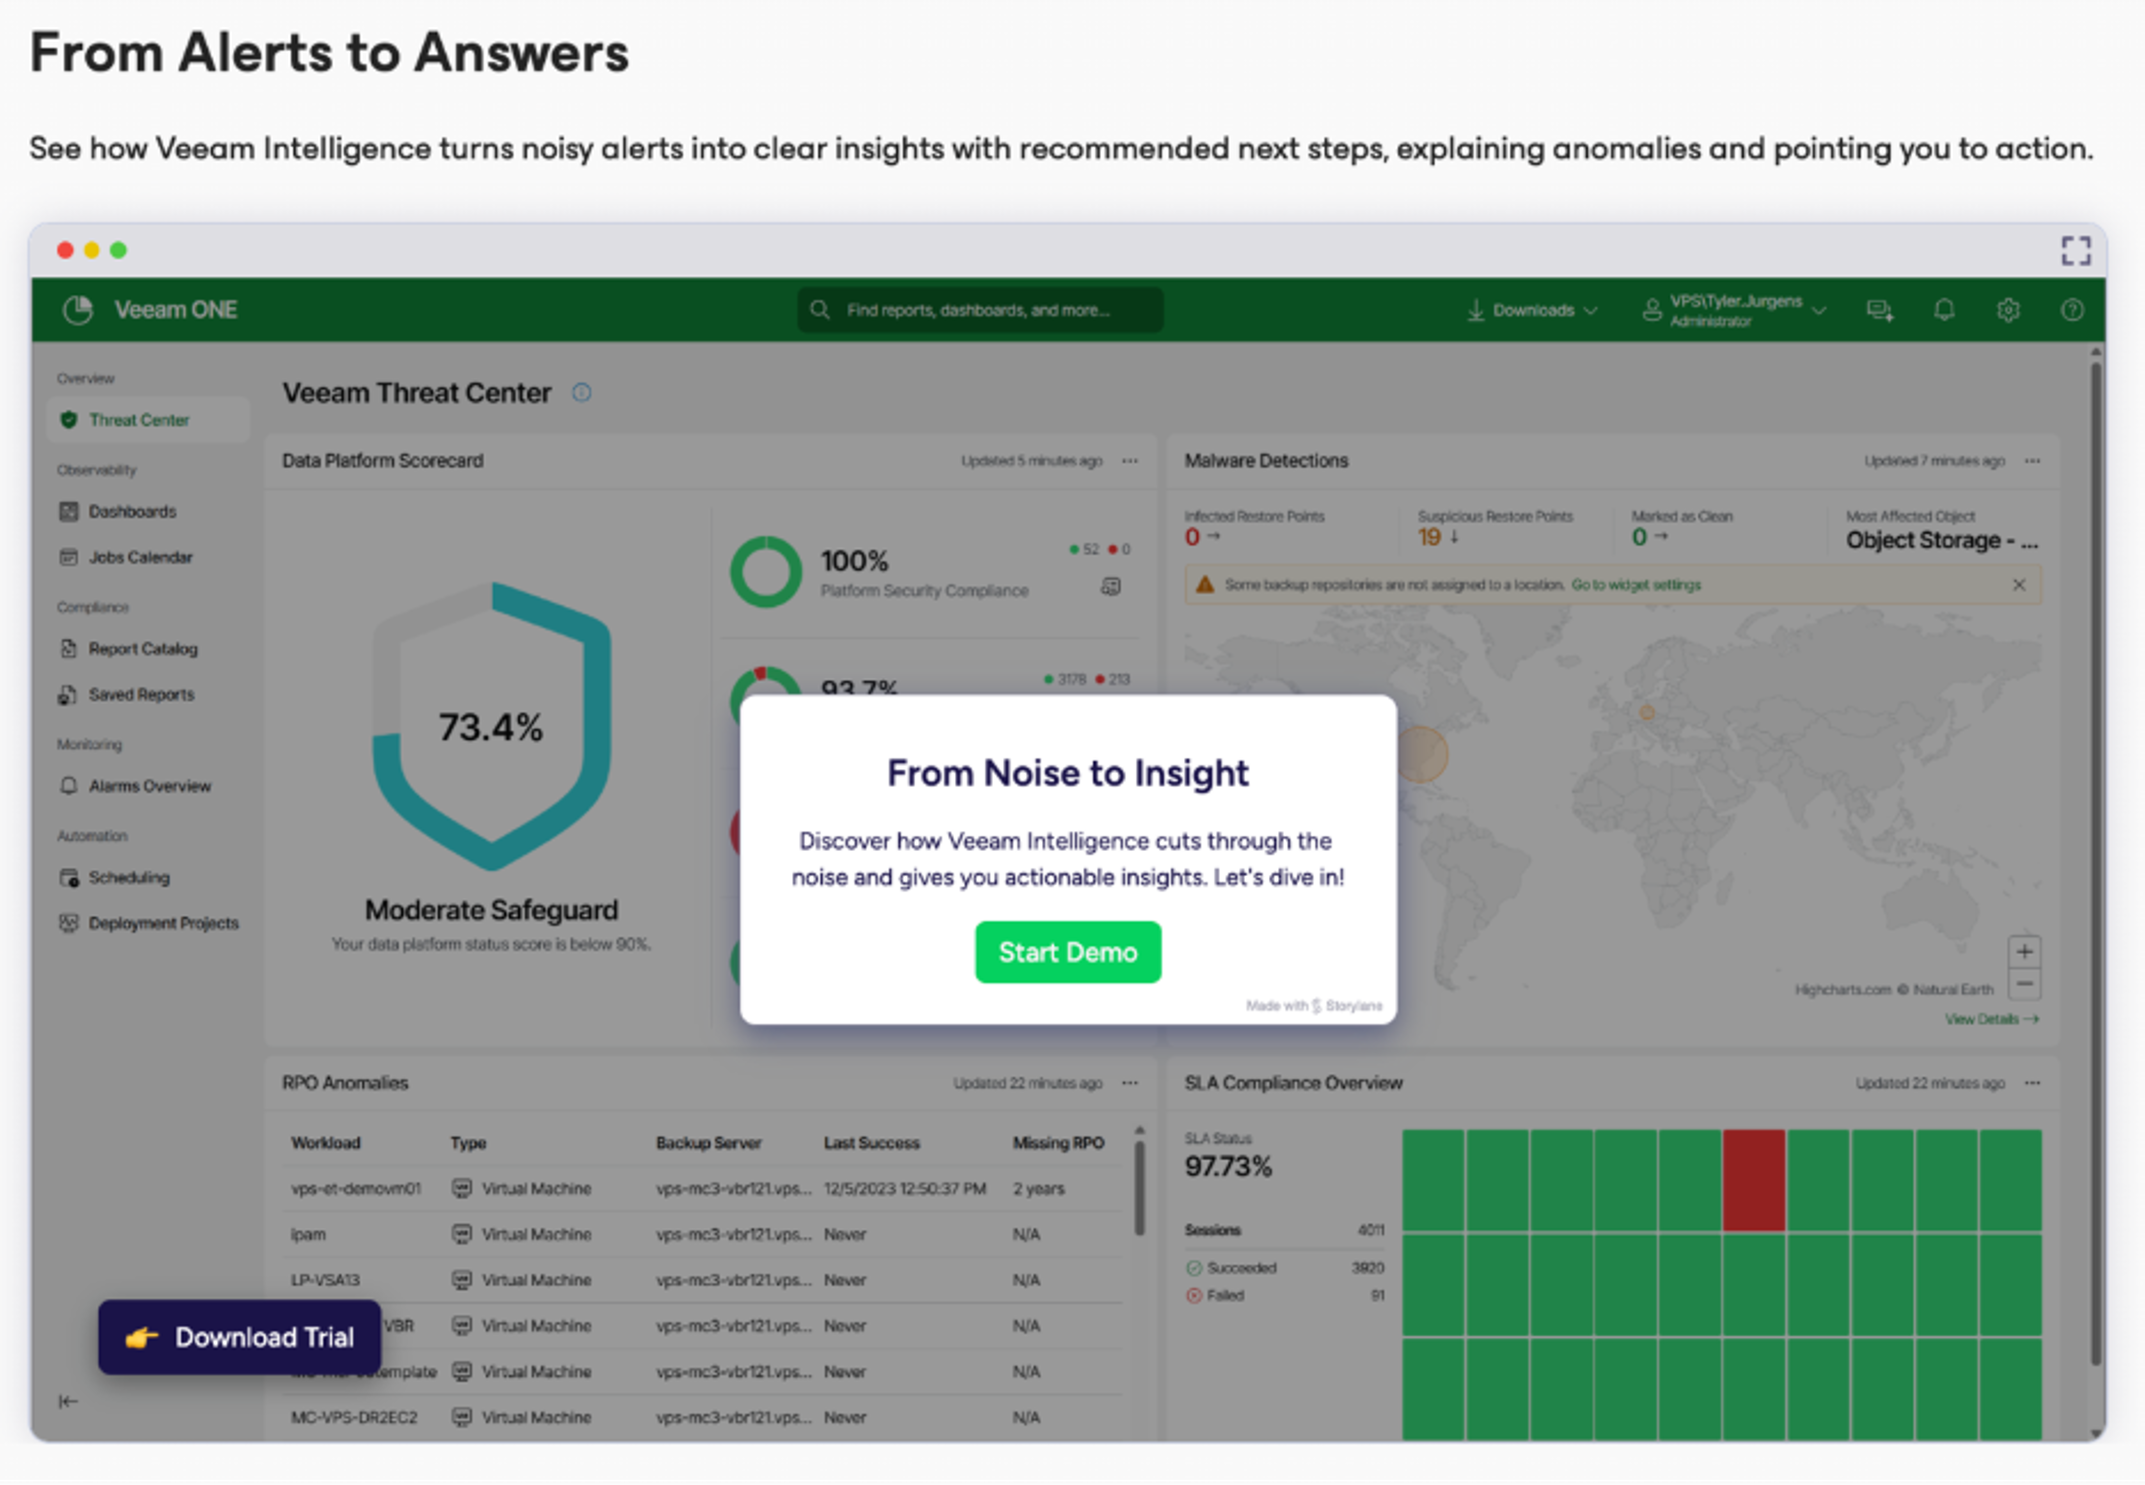
Task: Open Malware Detections widget options menu
Action: pyautogui.click(x=2032, y=461)
